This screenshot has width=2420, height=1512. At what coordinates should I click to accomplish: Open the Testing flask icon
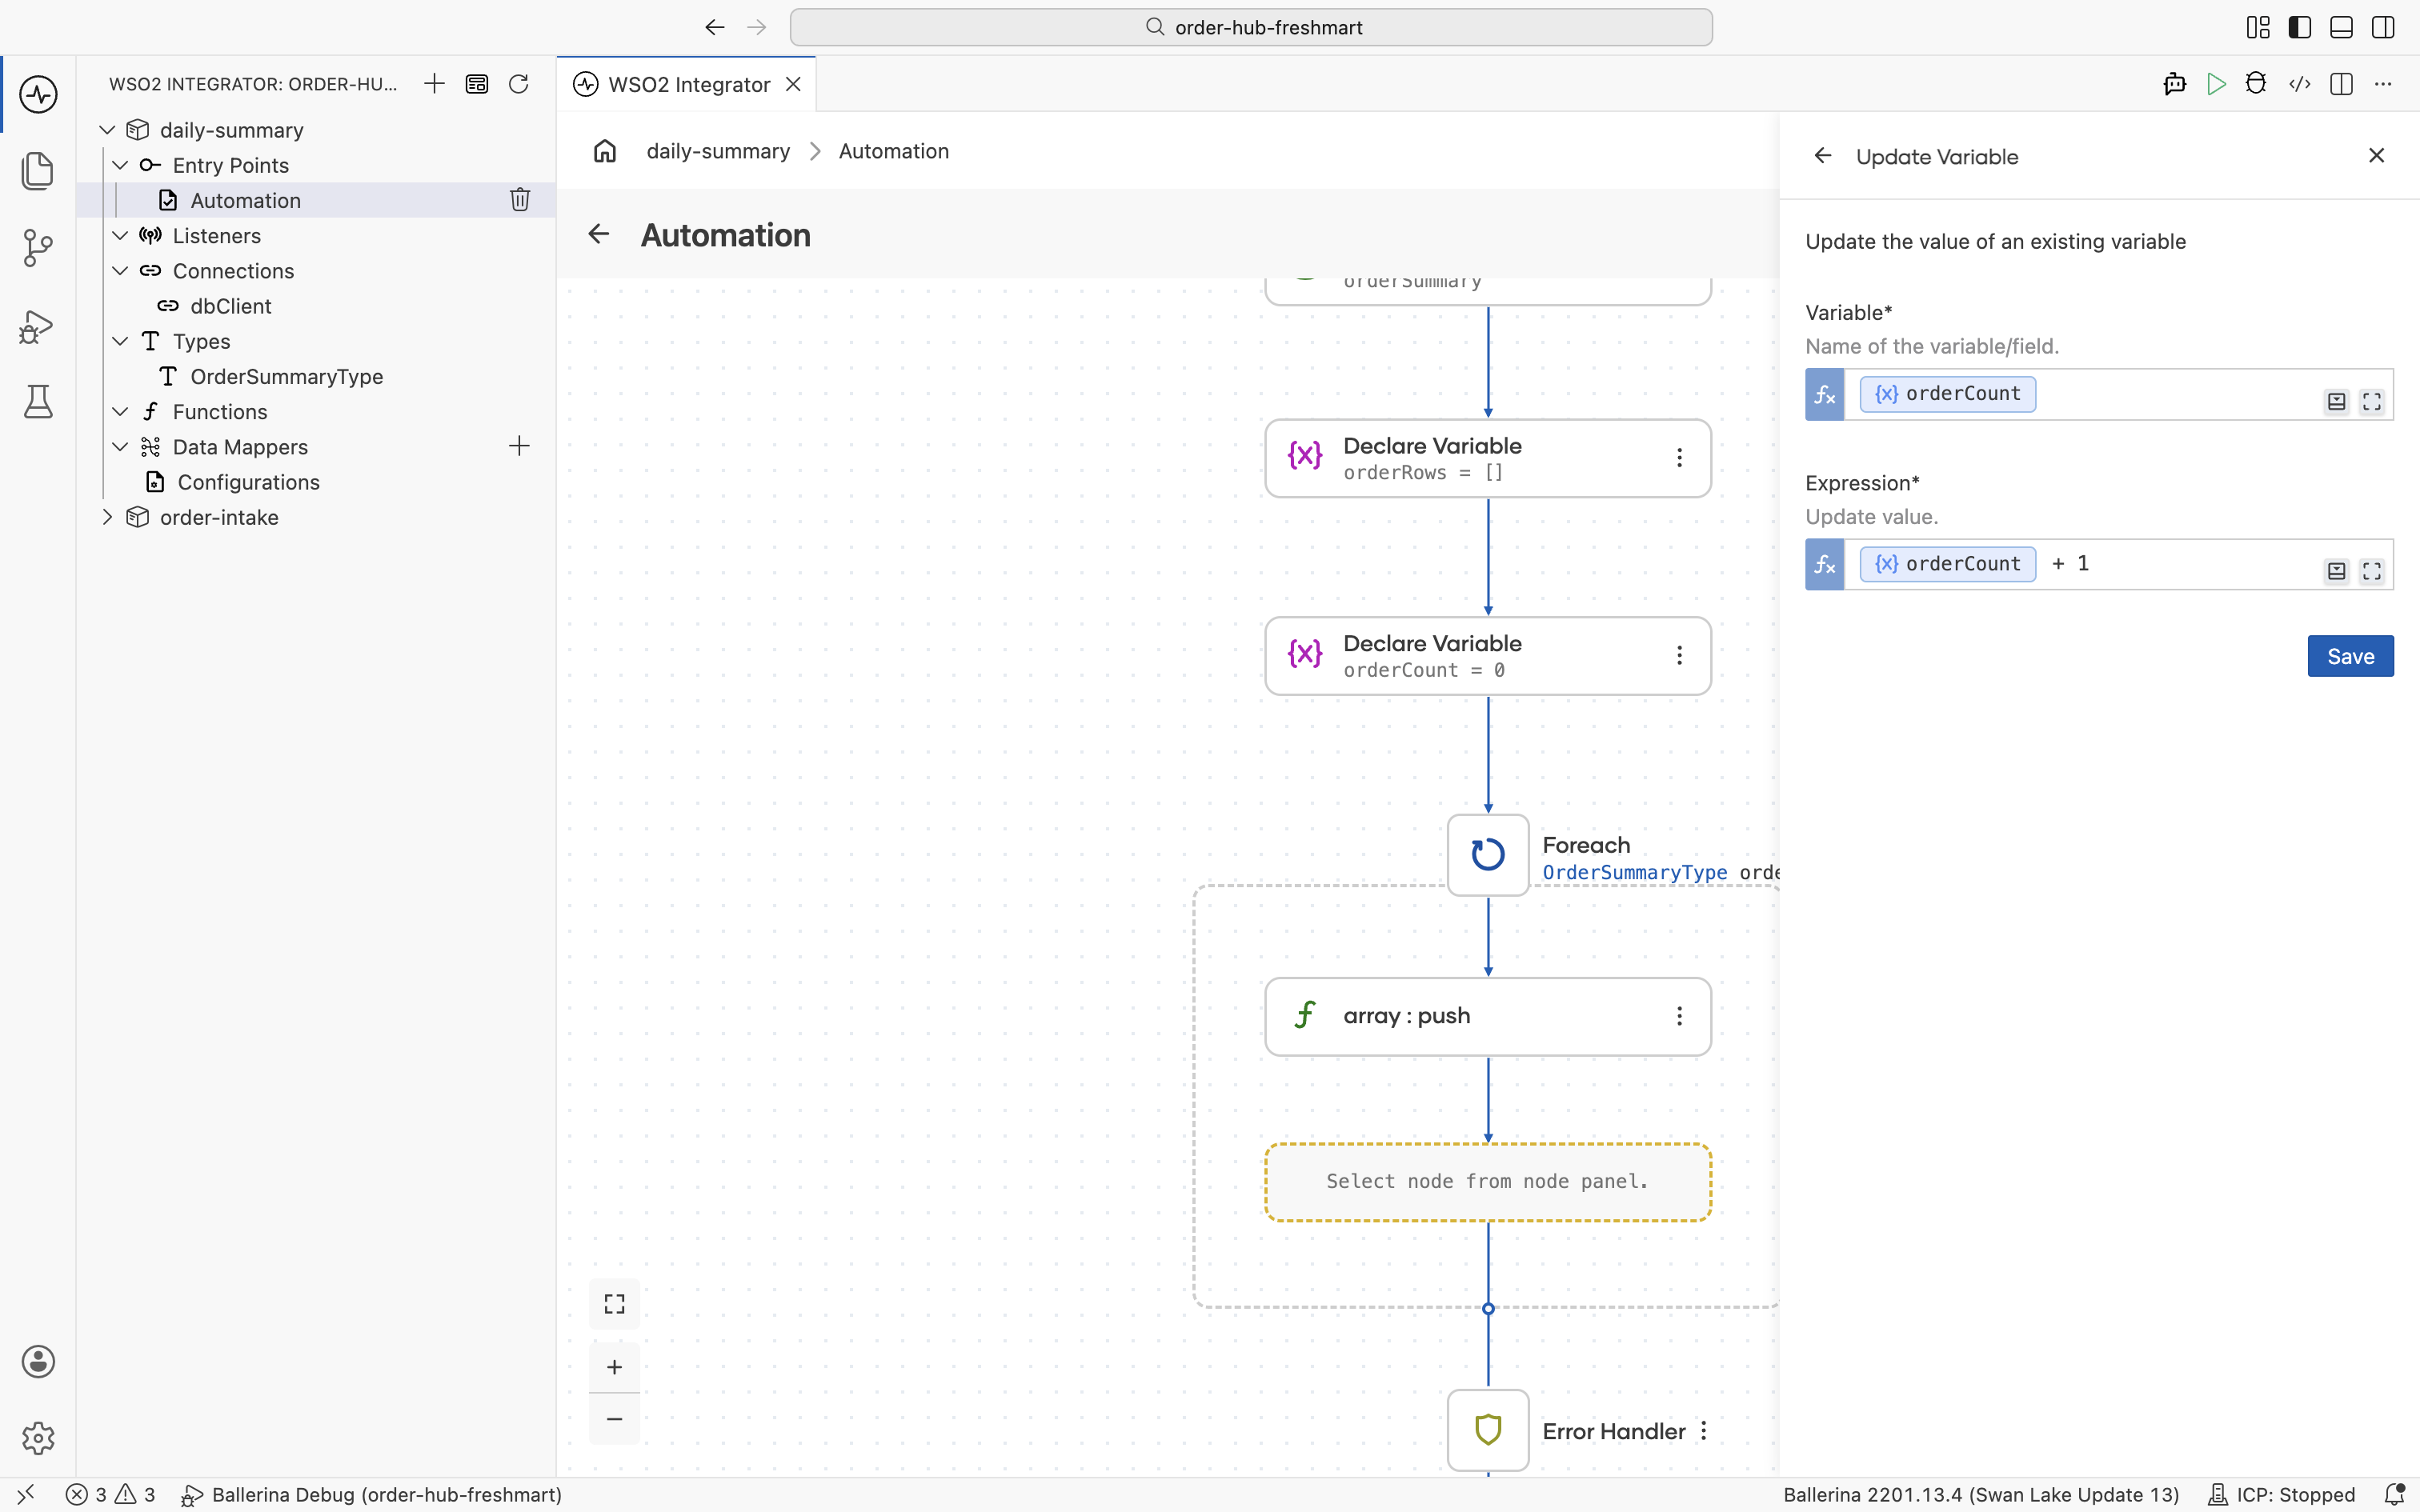coord(38,402)
